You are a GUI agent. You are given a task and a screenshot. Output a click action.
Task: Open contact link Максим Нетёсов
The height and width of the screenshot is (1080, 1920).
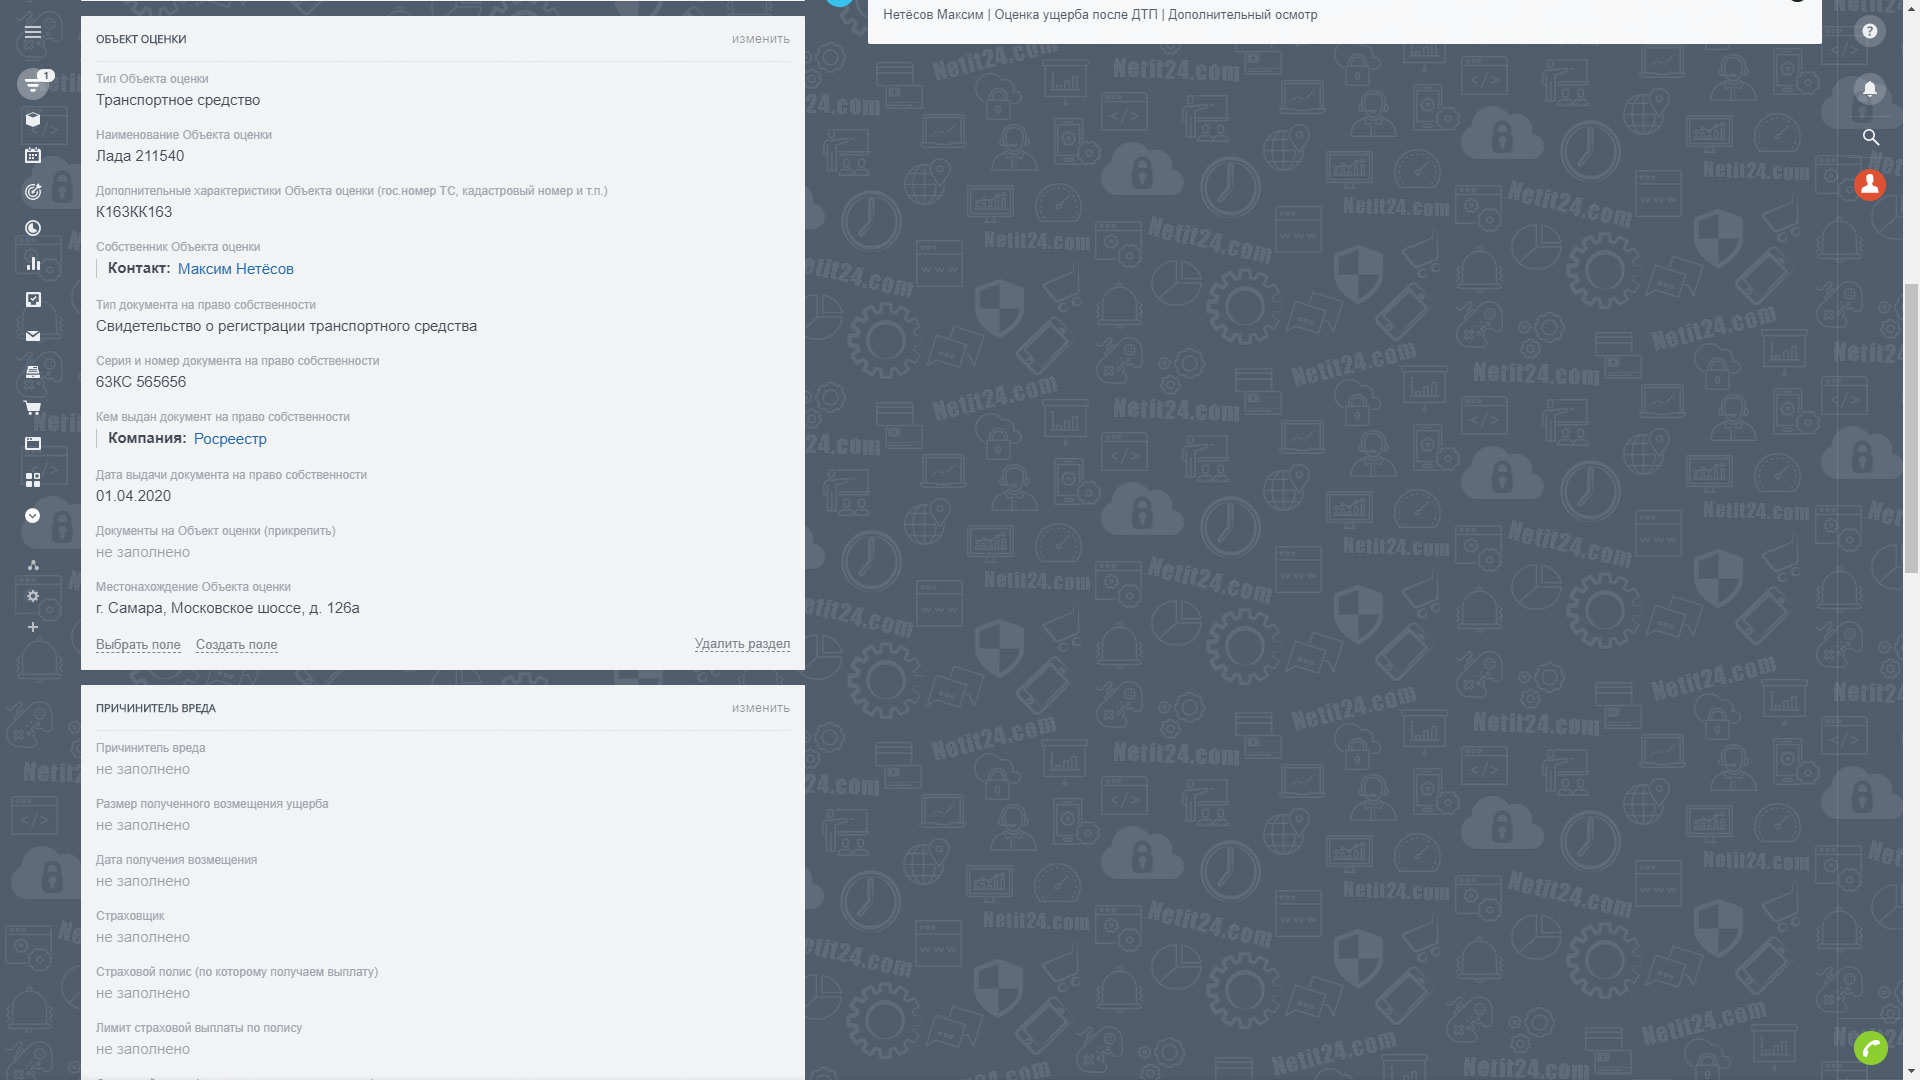(235, 269)
